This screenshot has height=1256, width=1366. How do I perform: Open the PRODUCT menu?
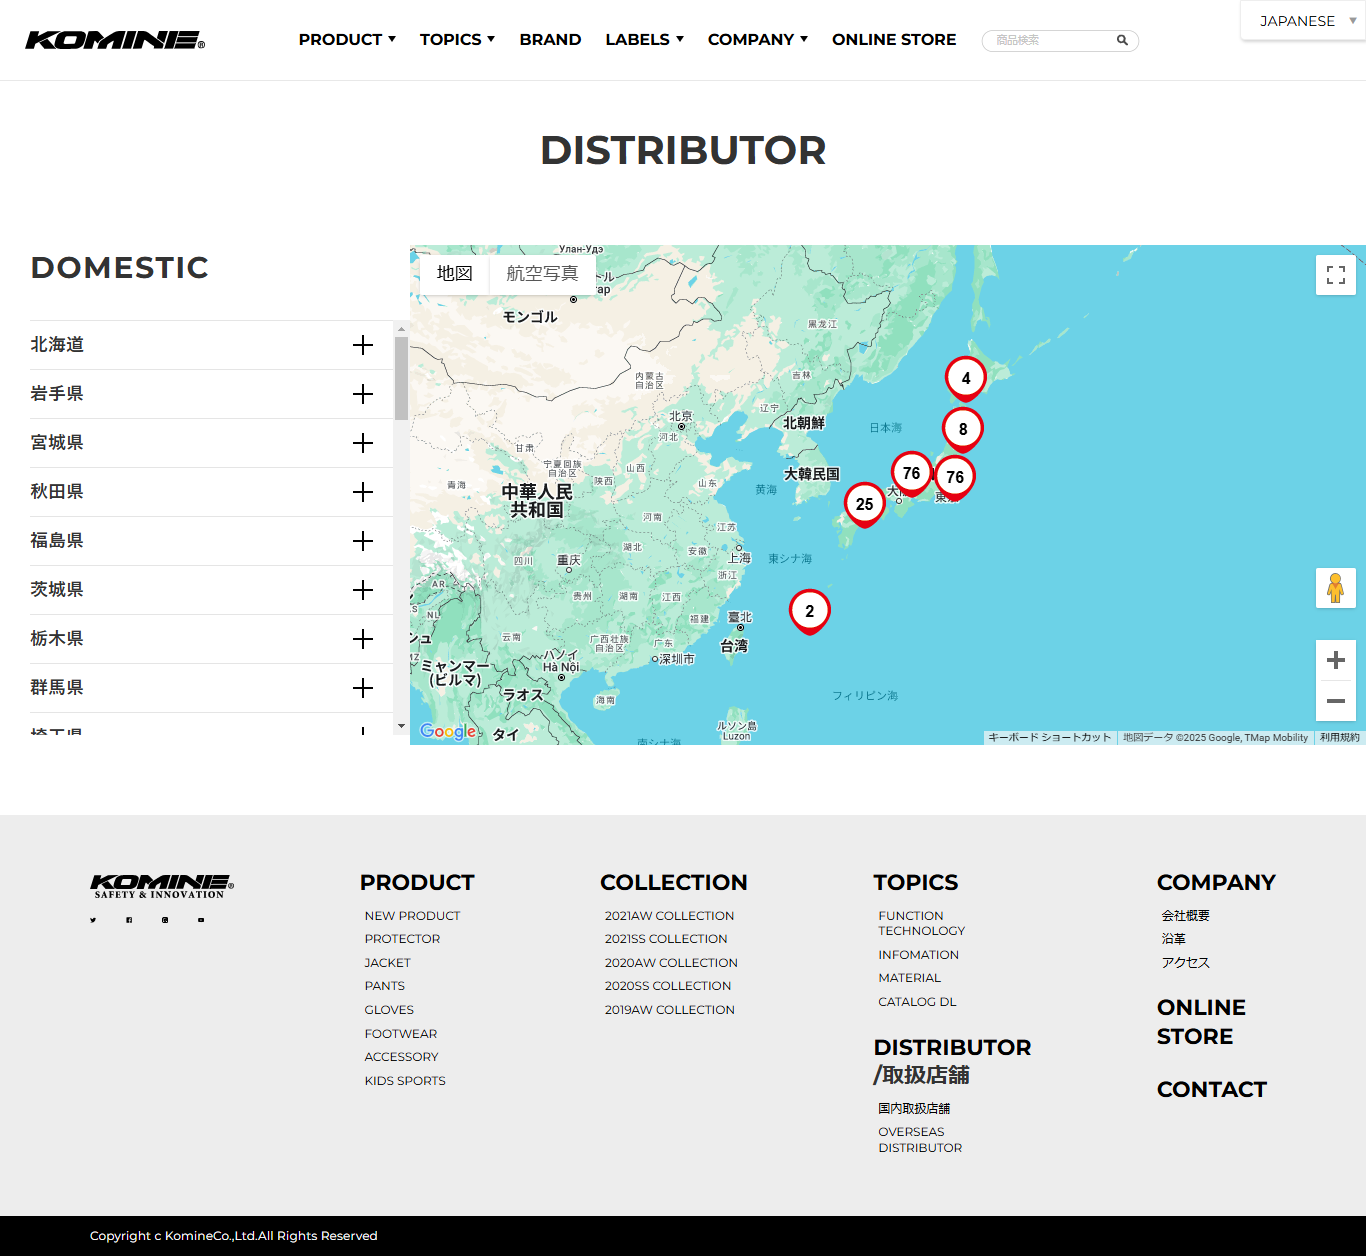pos(347,40)
